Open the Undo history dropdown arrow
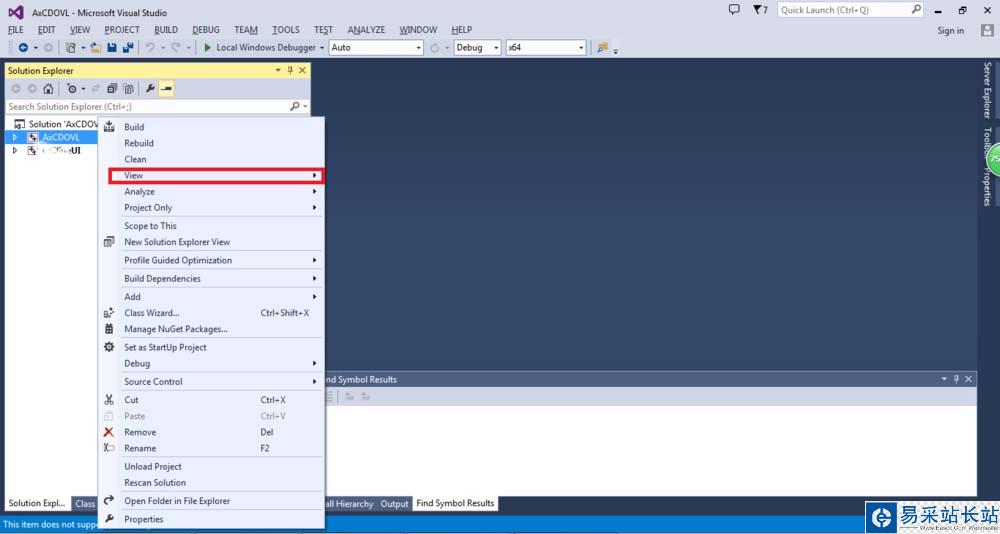The height and width of the screenshot is (534, 1000). point(162,48)
